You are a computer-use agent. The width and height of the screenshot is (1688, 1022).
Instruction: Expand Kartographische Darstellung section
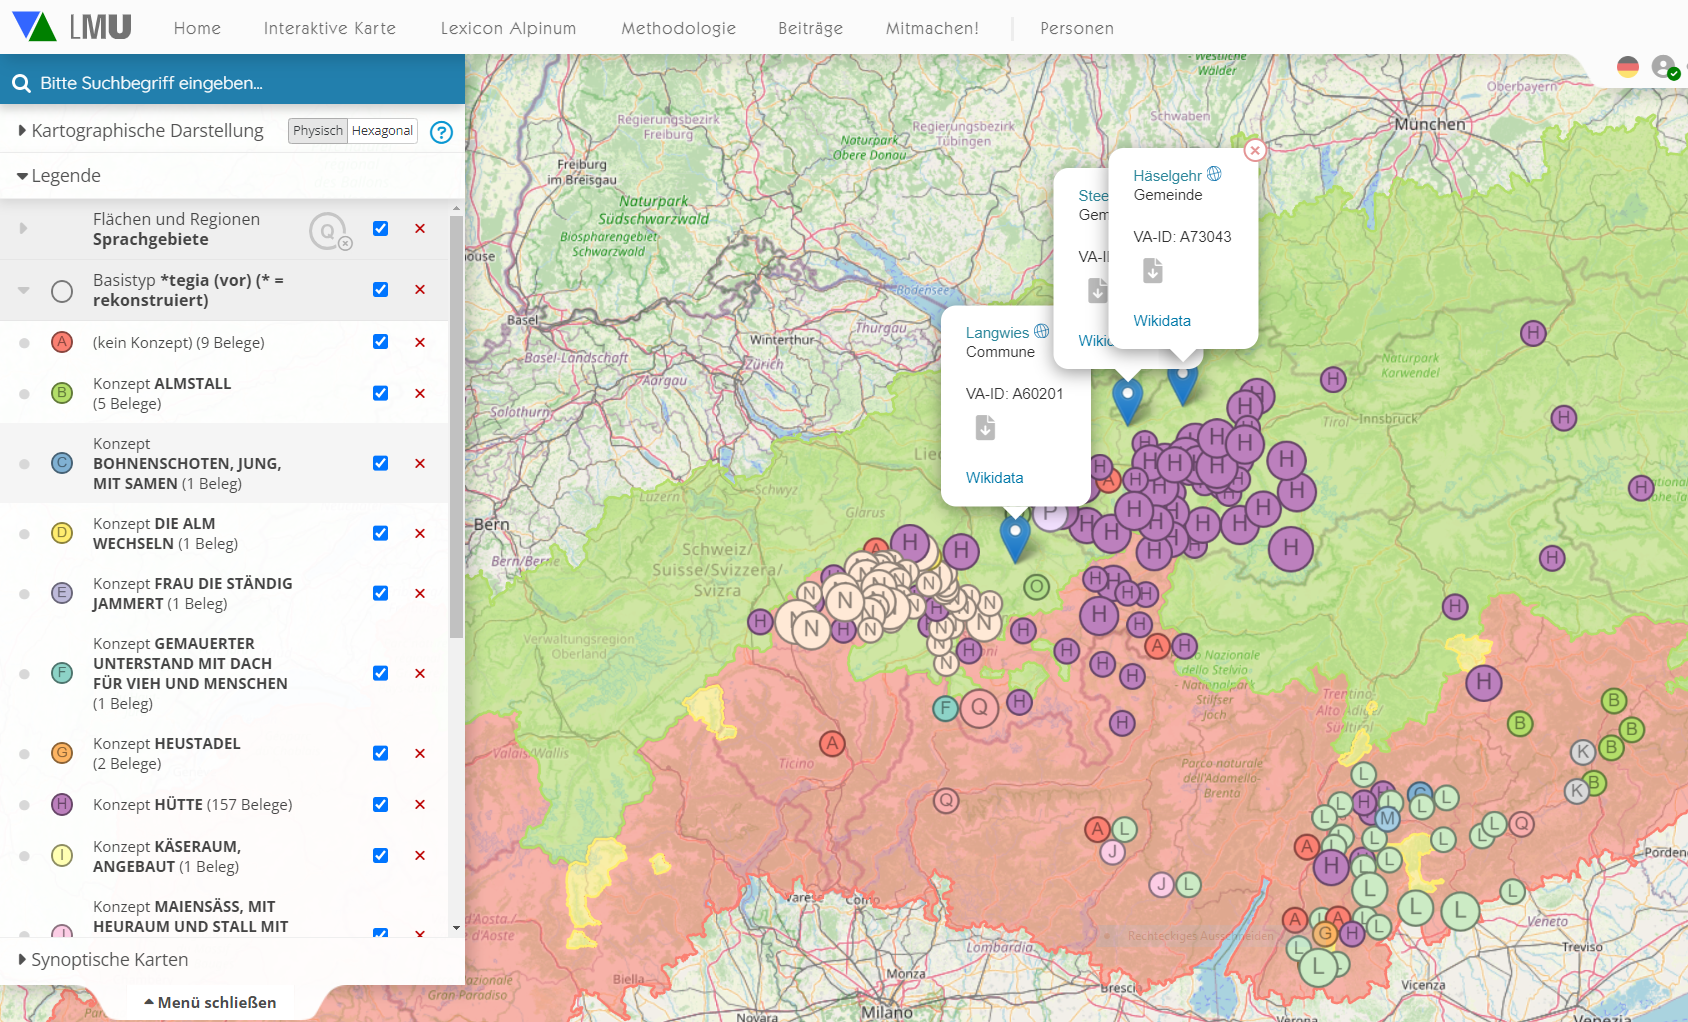(141, 131)
